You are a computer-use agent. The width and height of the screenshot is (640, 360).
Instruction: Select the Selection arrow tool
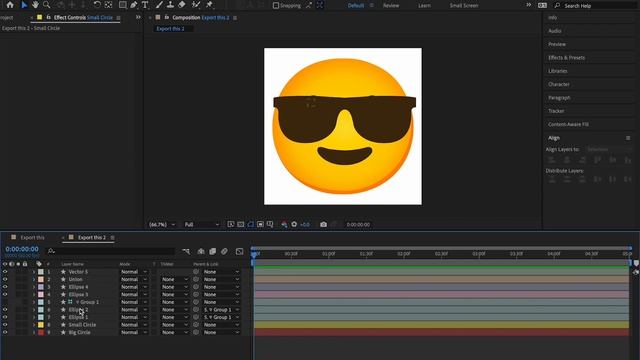coord(24,5)
